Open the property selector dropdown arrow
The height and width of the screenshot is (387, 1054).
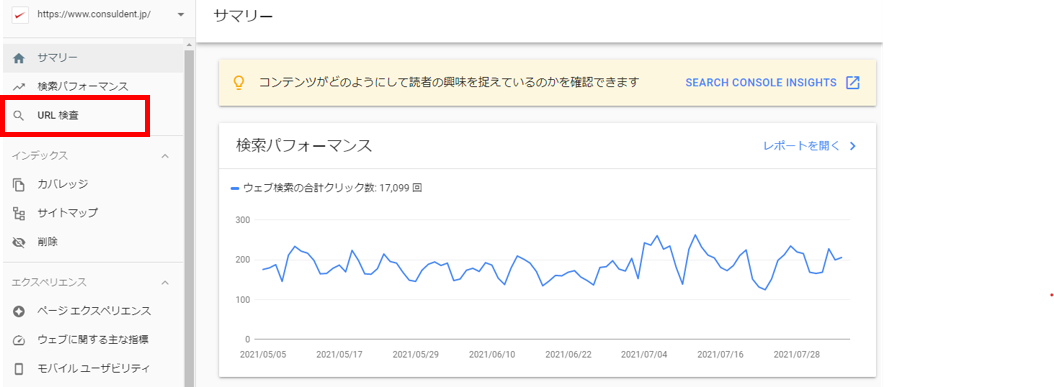pos(180,14)
